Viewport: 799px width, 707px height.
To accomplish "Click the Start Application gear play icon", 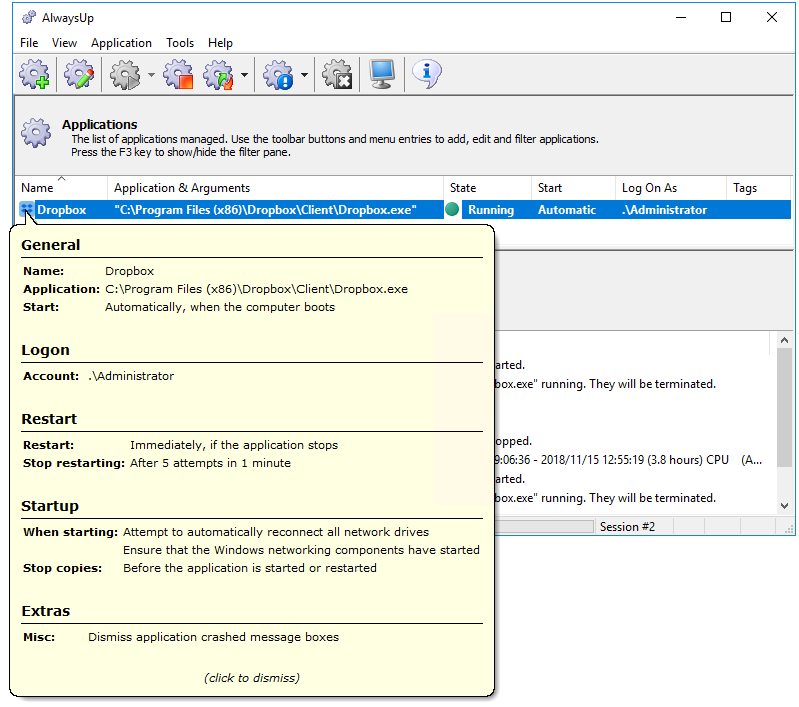I will (x=125, y=74).
